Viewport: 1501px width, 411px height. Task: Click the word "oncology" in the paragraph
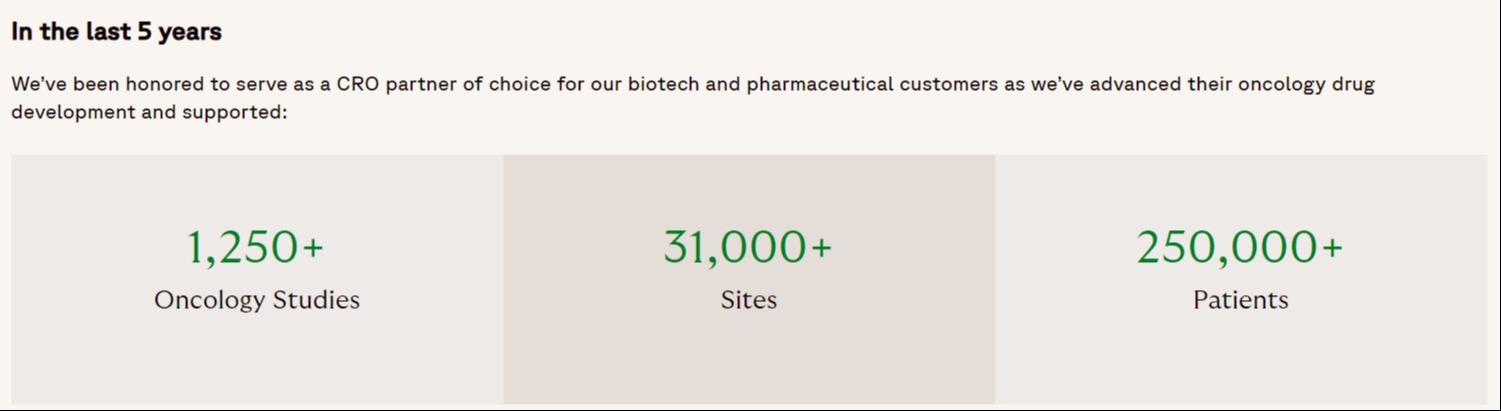click(1281, 84)
